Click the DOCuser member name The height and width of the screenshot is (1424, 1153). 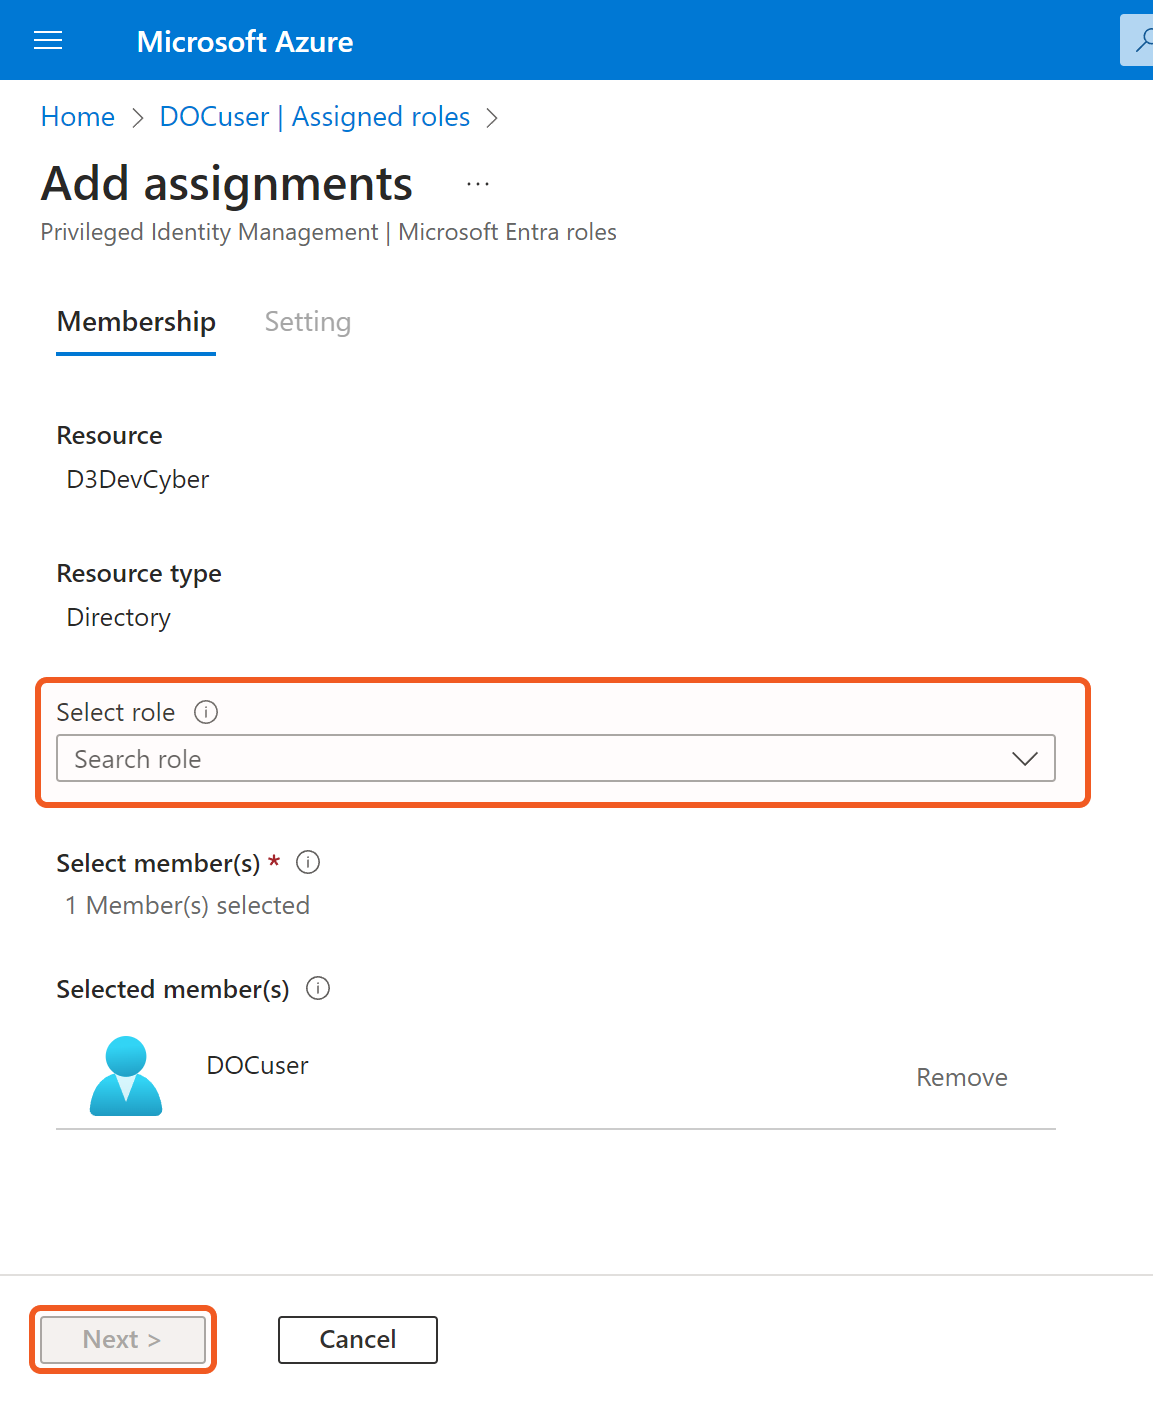coord(257,1065)
